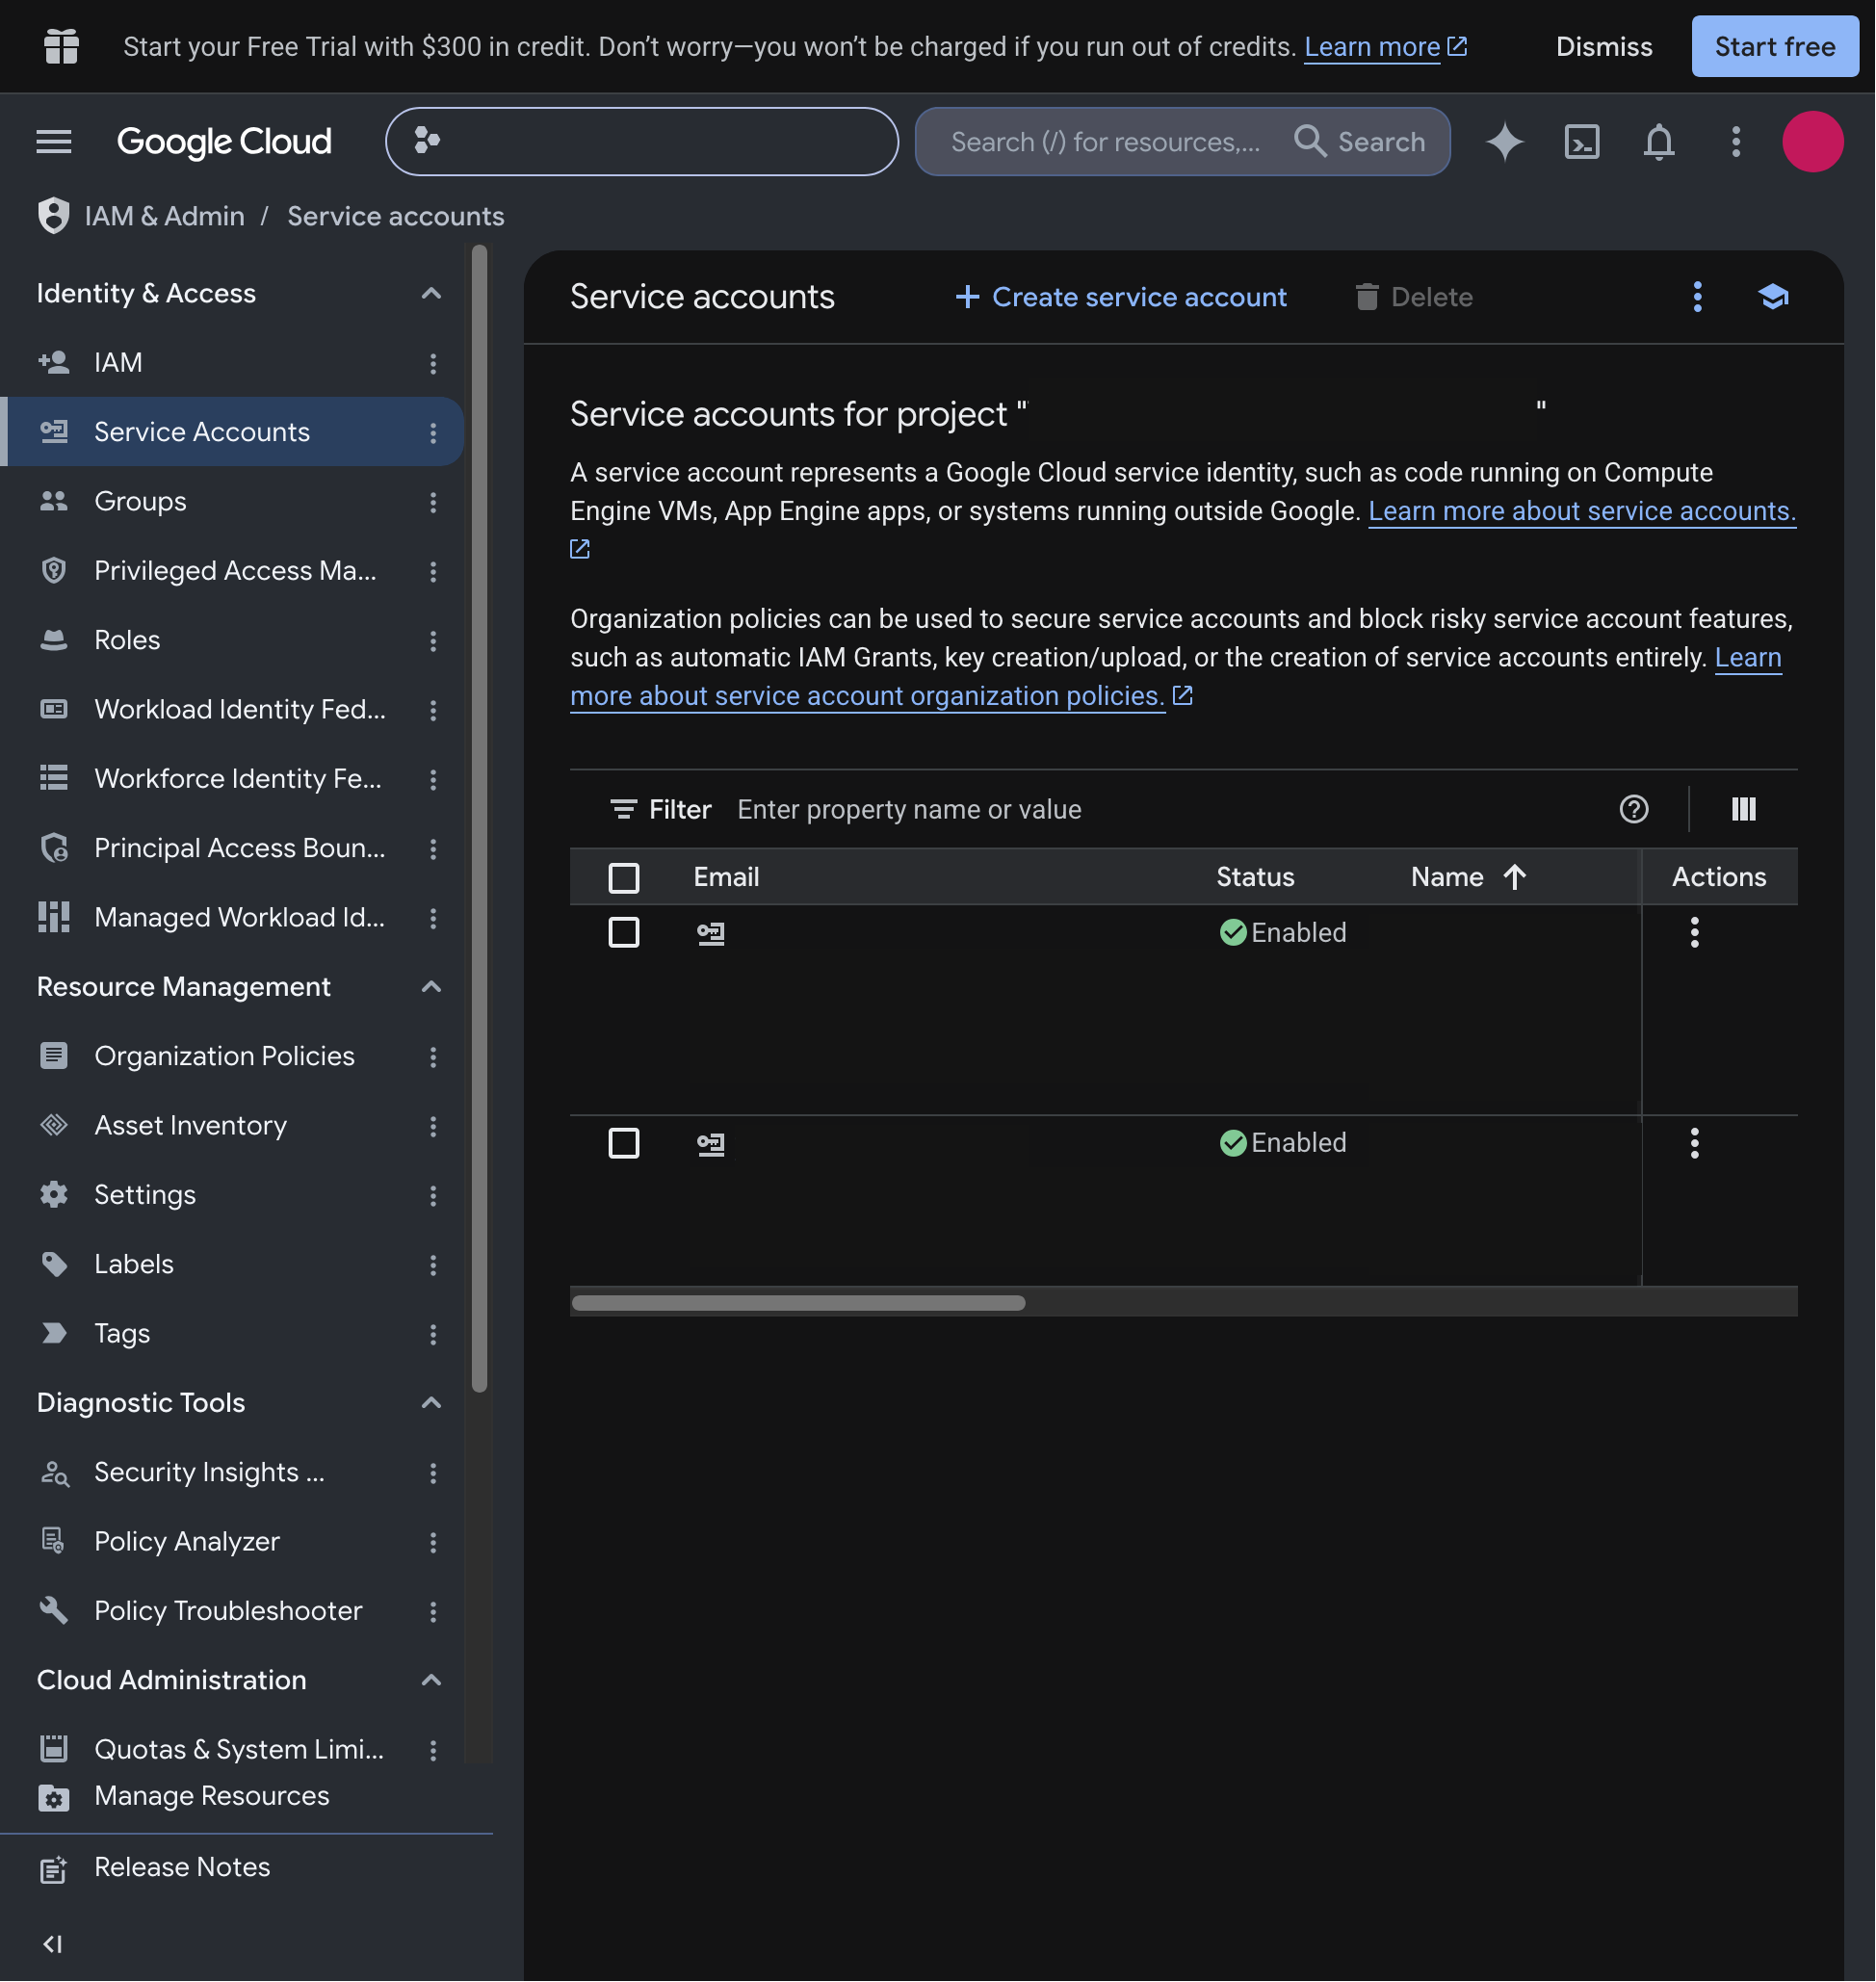Image resolution: width=1876 pixels, height=1982 pixels.
Task: Open the notifications bell
Action: click(1659, 142)
